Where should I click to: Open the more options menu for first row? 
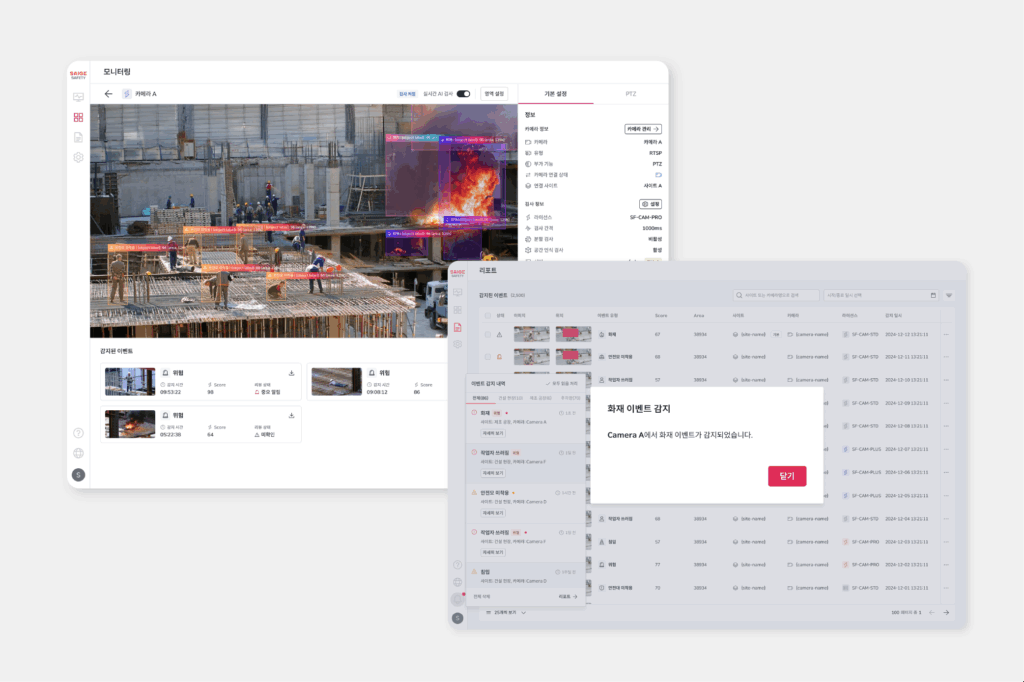point(946,335)
